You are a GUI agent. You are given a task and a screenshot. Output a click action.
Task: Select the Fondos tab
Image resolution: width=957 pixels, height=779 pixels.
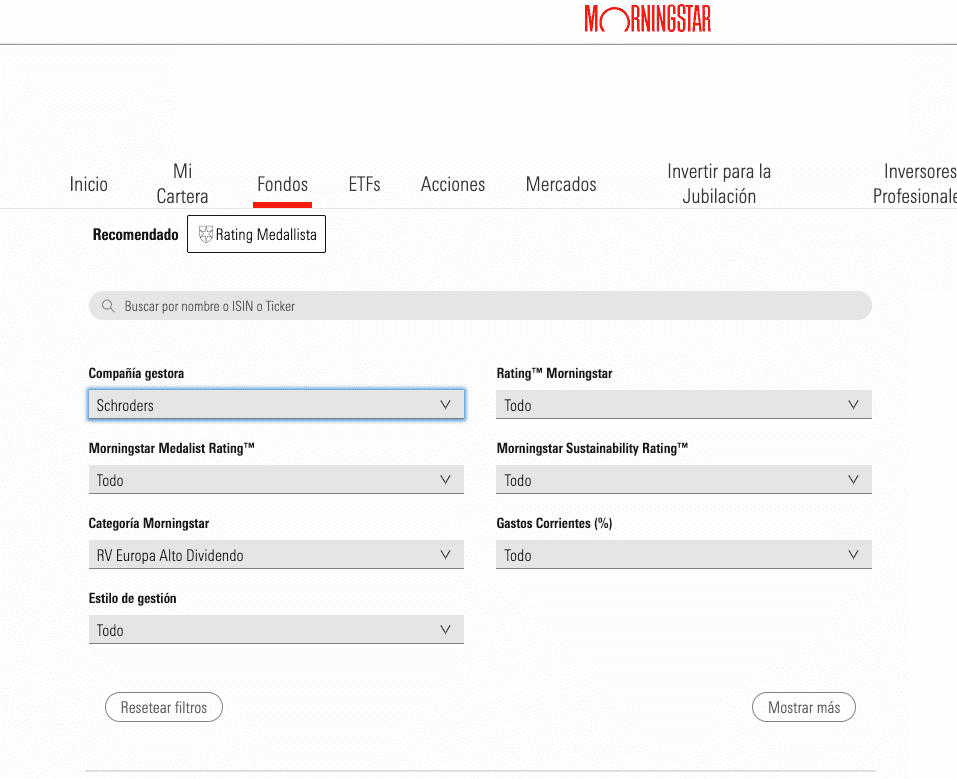click(x=283, y=184)
